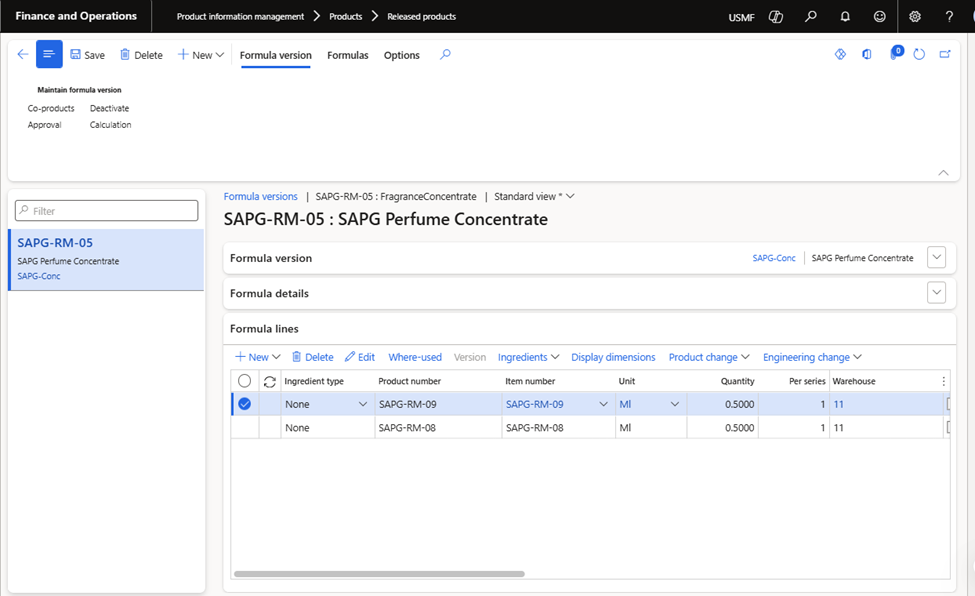Viewport: 975px width, 596px height.
Task: Click the Finance and Operations home title
Action: click(x=76, y=16)
